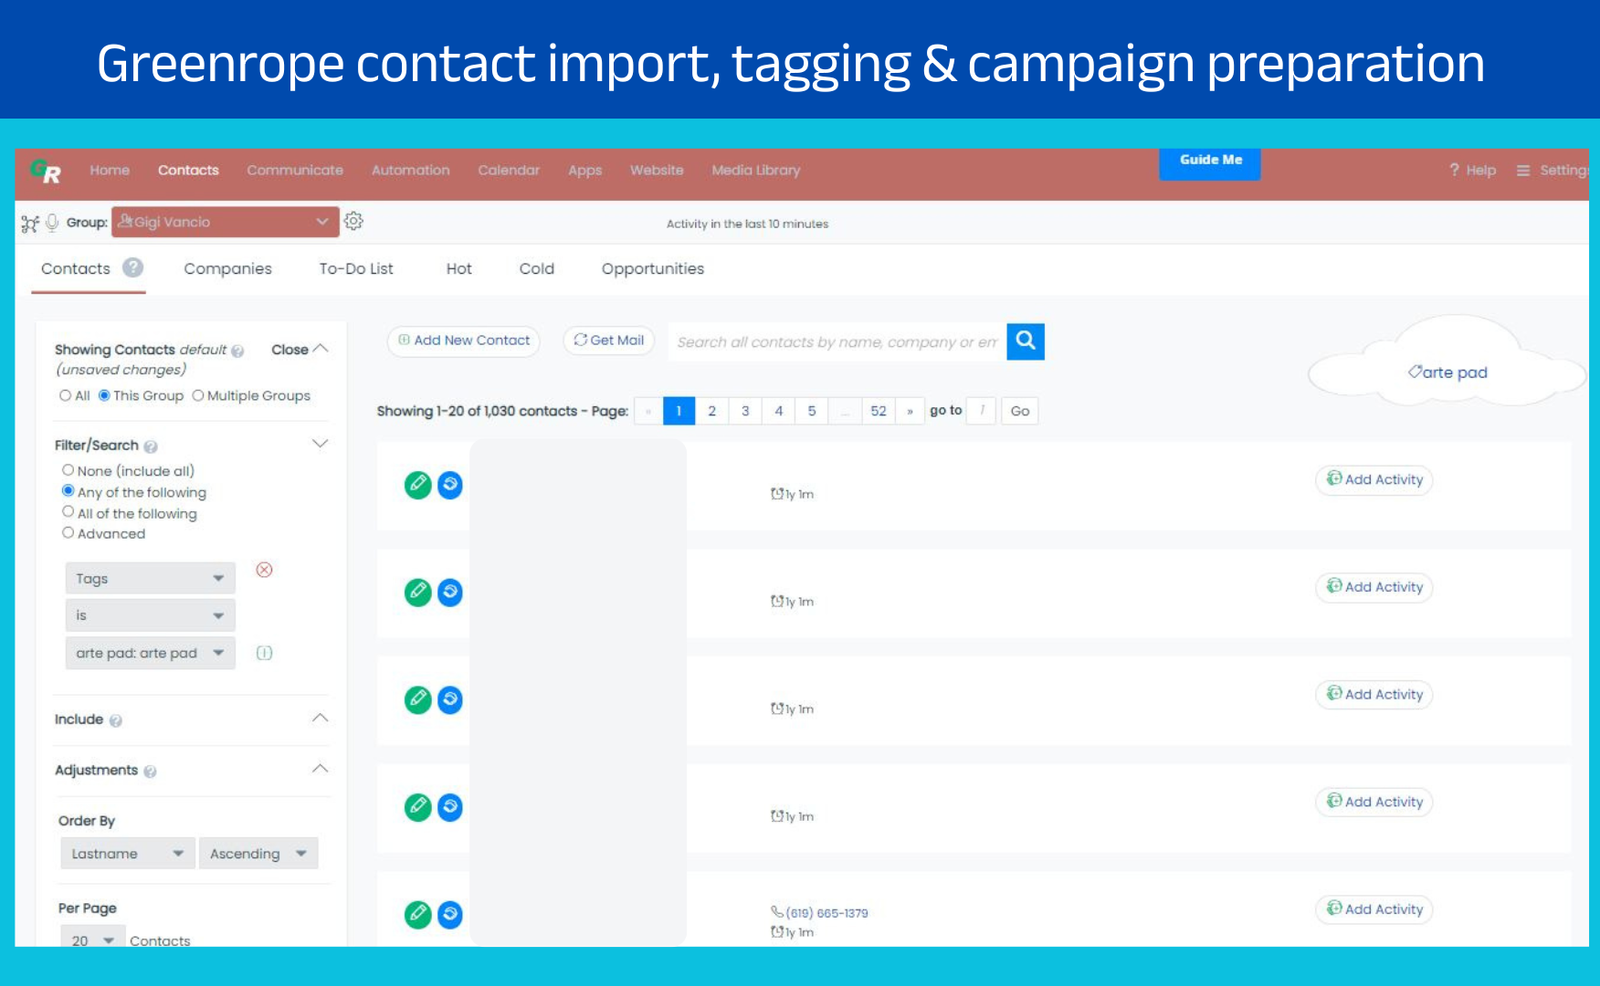Select Multiple Groups radio option

point(198,396)
